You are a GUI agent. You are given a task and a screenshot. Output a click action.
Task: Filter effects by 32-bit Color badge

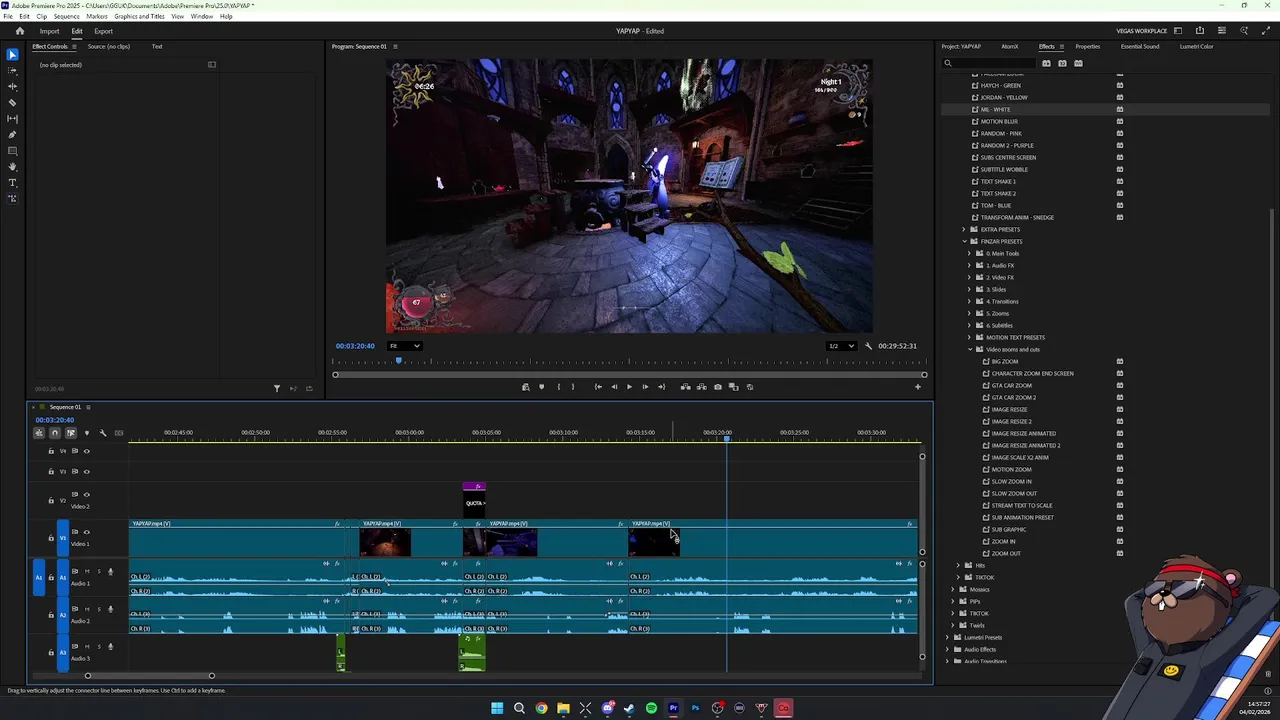click(1062, 63)
